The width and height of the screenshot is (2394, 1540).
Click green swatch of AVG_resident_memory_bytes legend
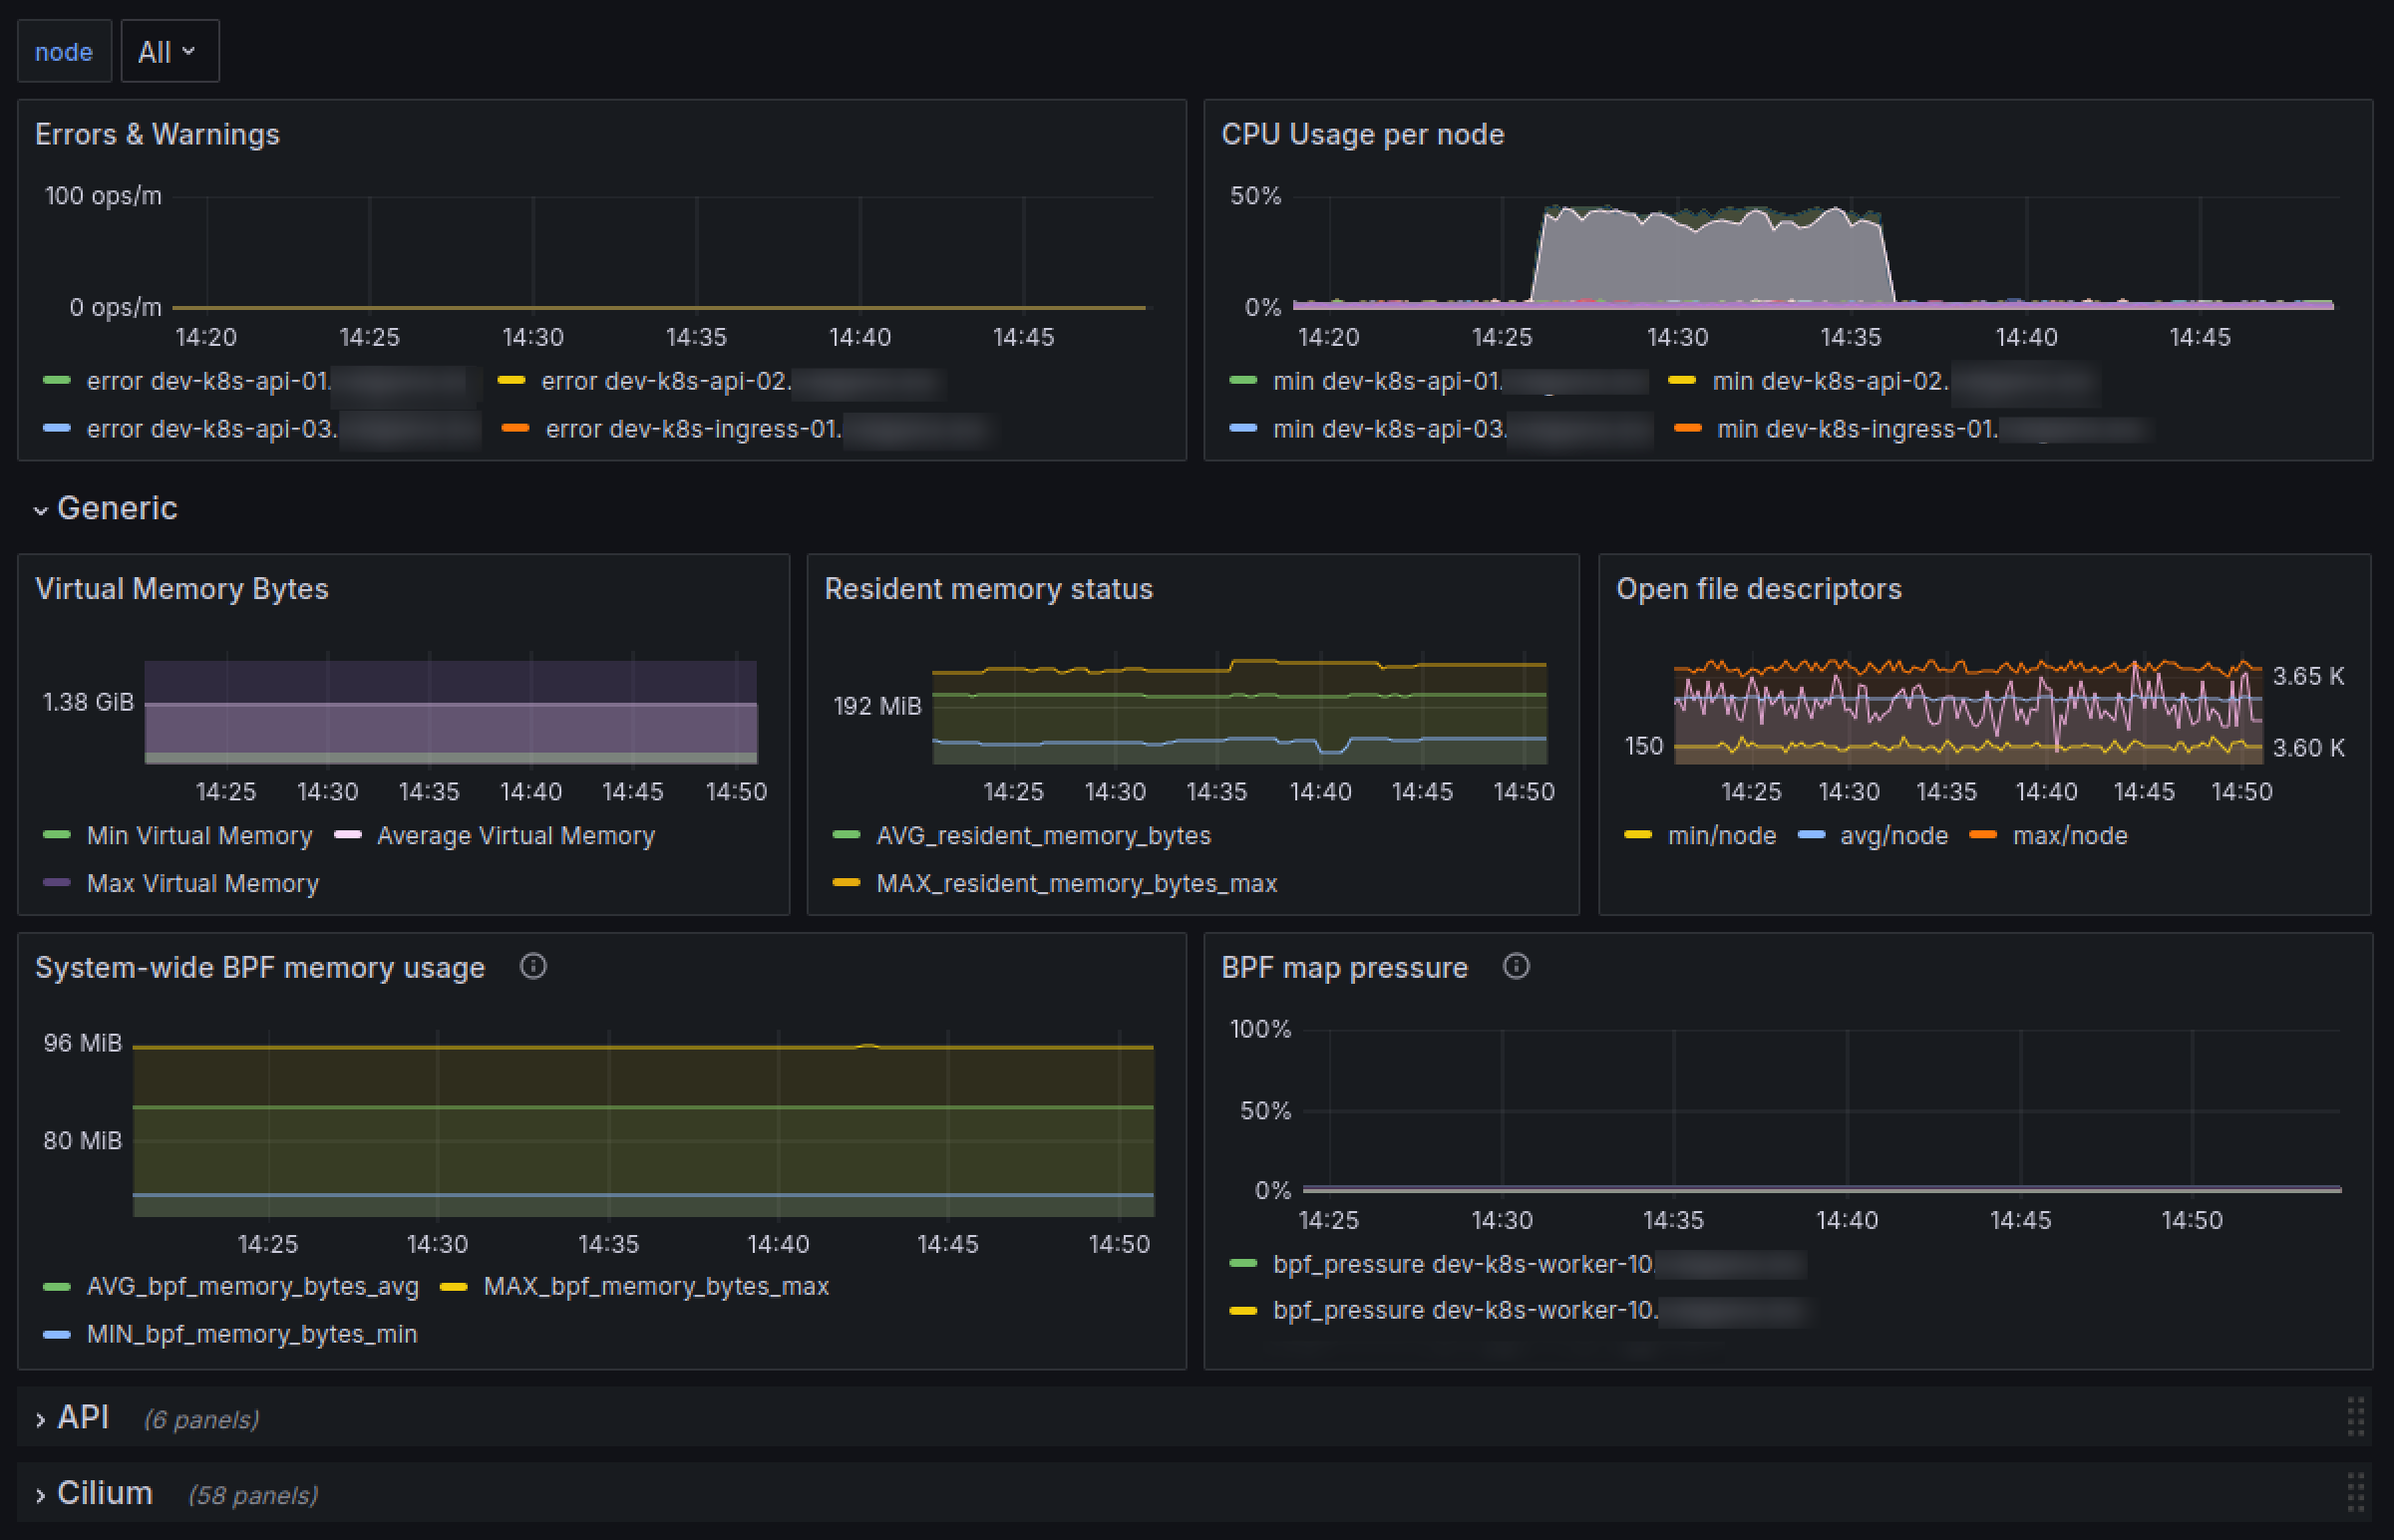[846, 835]
